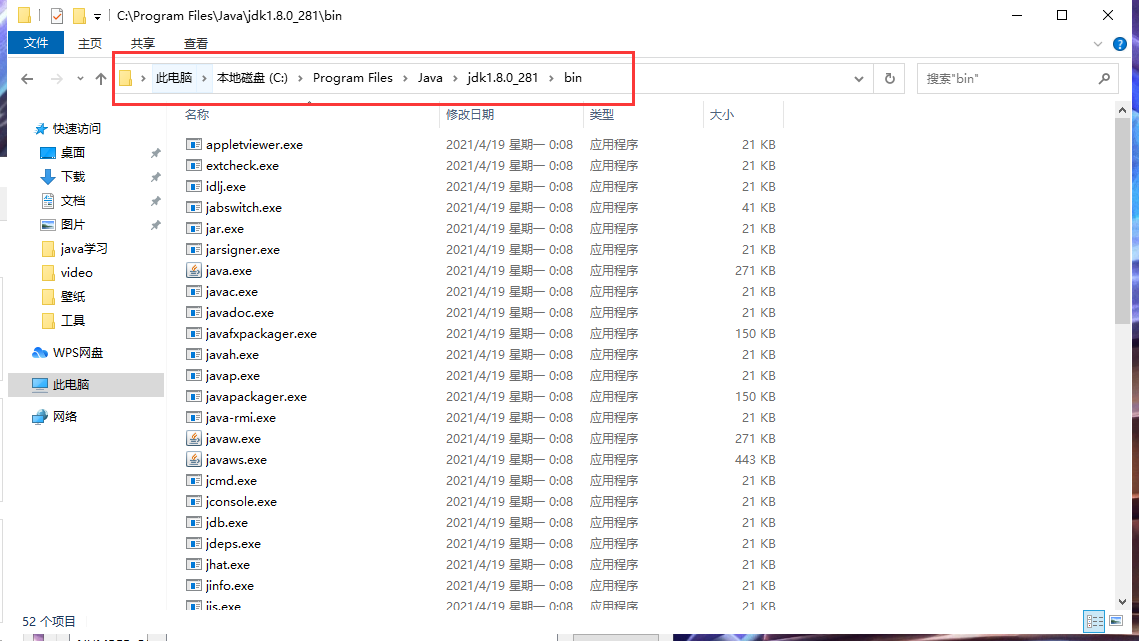Select the jconsole.exe file name
Image resolution: width=1139 pixels, height=641 pixels.
[x=241, y=501]
